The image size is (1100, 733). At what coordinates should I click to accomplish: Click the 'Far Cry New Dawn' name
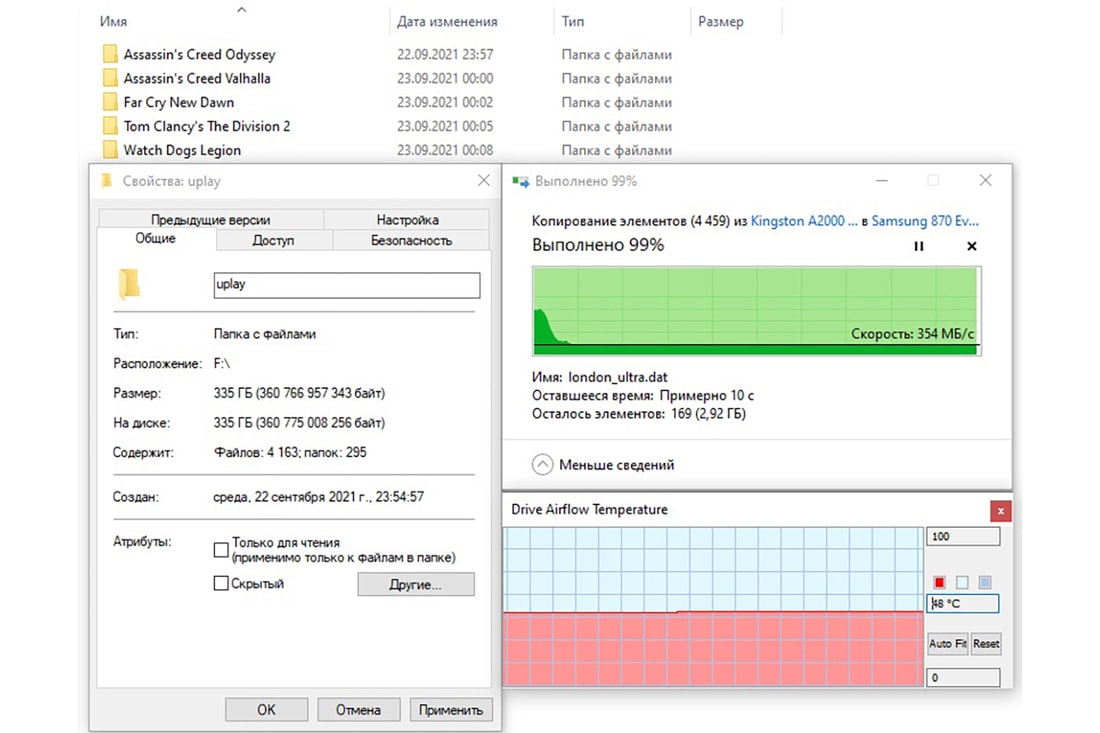[178, 102]
